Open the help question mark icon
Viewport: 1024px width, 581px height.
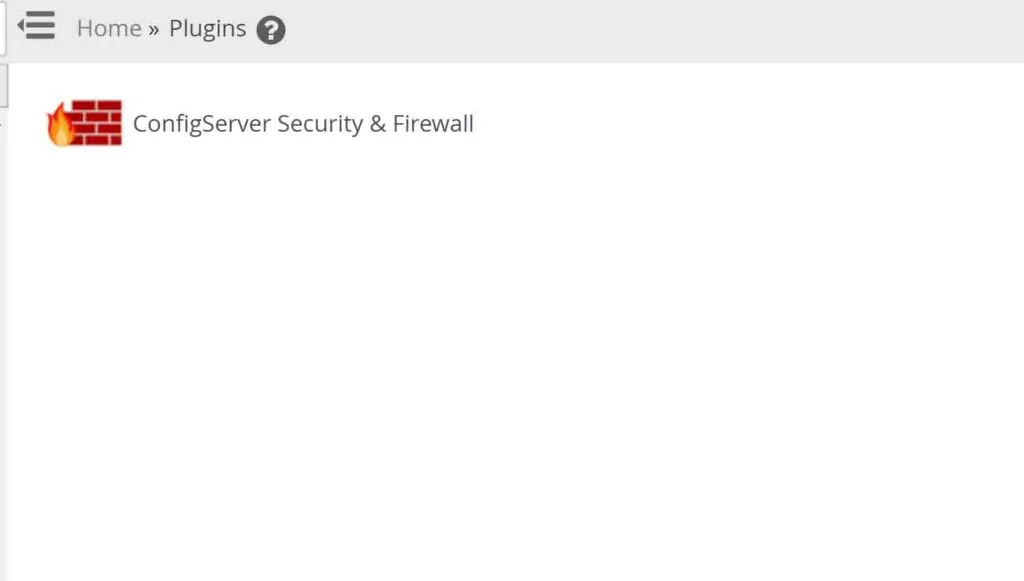tap(270, 30)
